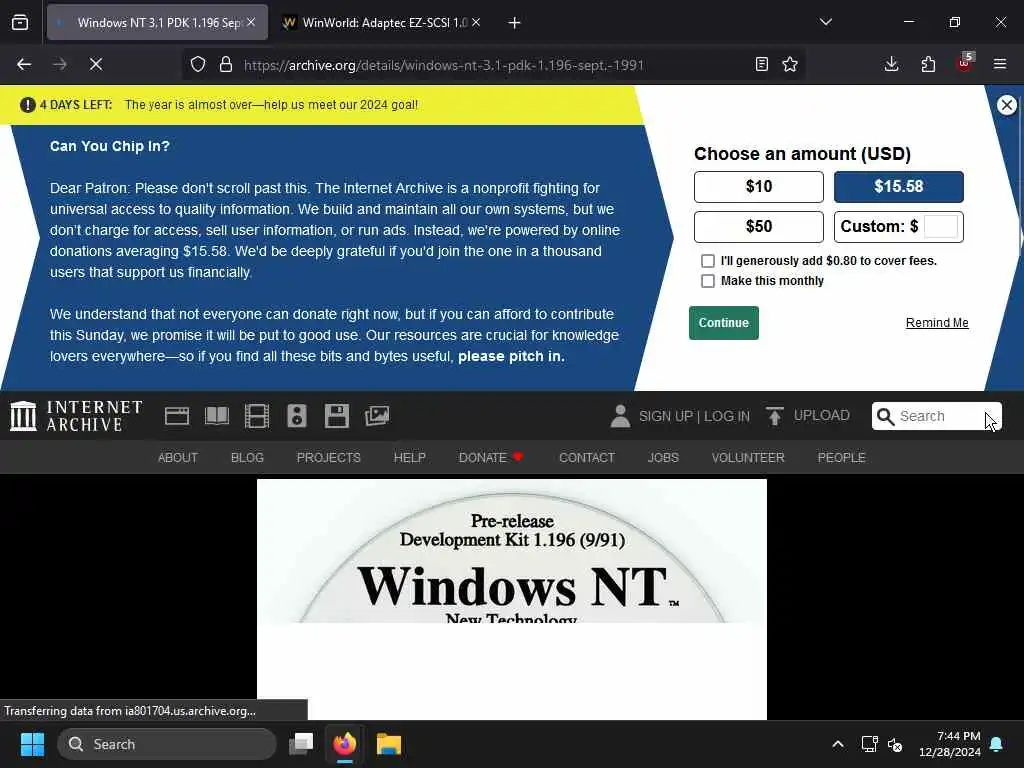
Task: Show hidden system tray icons
Action: coord(837,744)
